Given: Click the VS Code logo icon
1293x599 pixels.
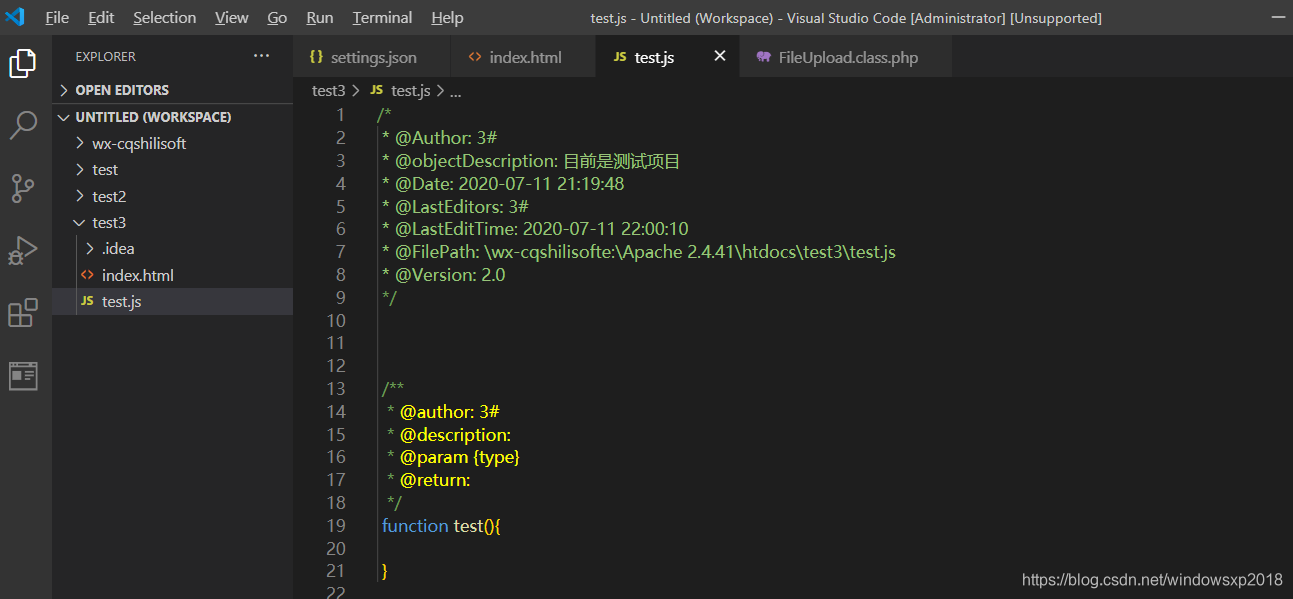Looking at the screenshot, I should click(x=14, y=18).
